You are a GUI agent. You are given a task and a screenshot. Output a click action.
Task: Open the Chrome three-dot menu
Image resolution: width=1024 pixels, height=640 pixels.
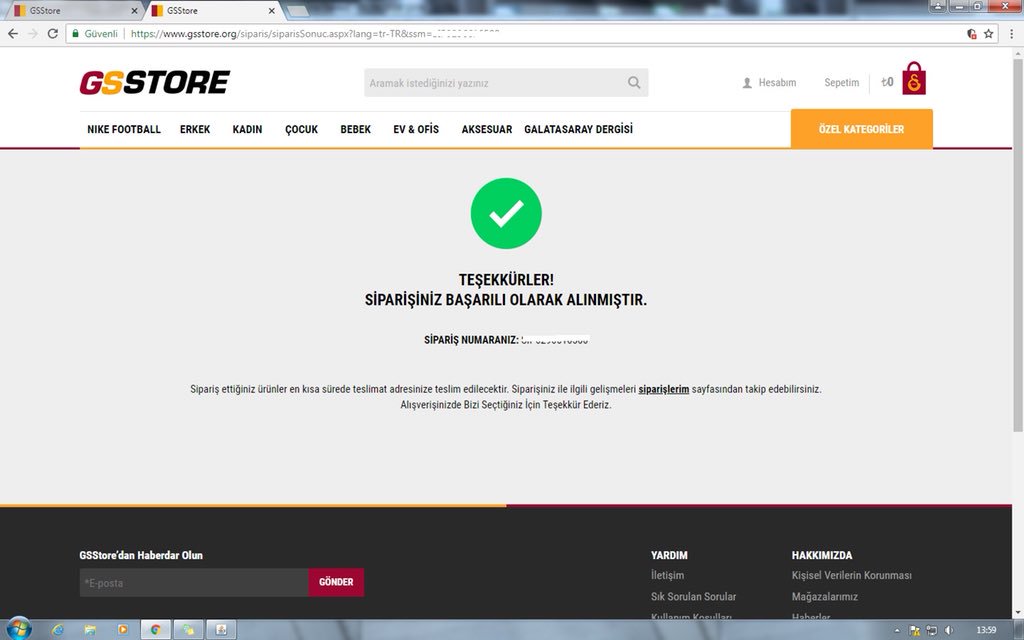1011,33
